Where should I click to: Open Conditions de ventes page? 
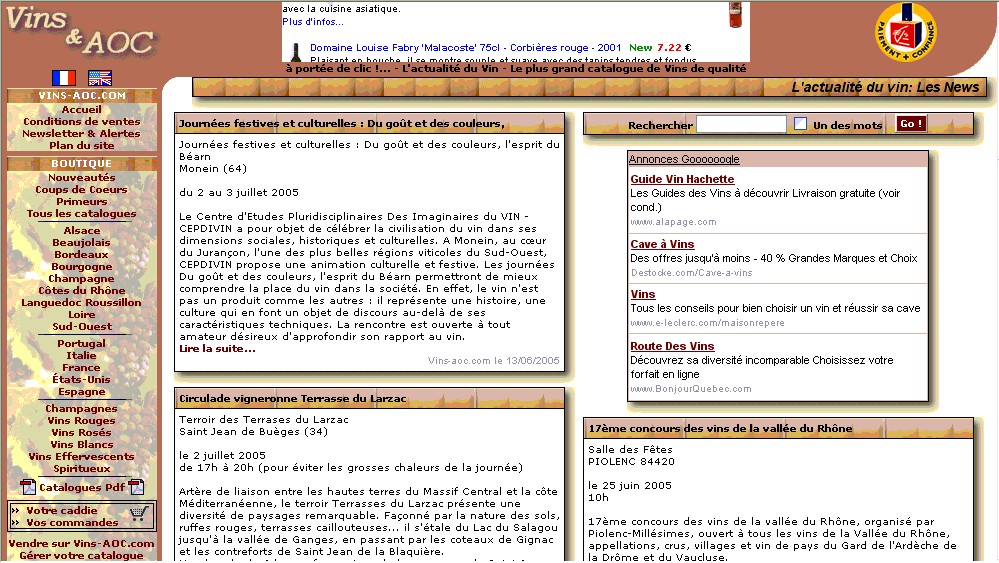pos(82,122)
